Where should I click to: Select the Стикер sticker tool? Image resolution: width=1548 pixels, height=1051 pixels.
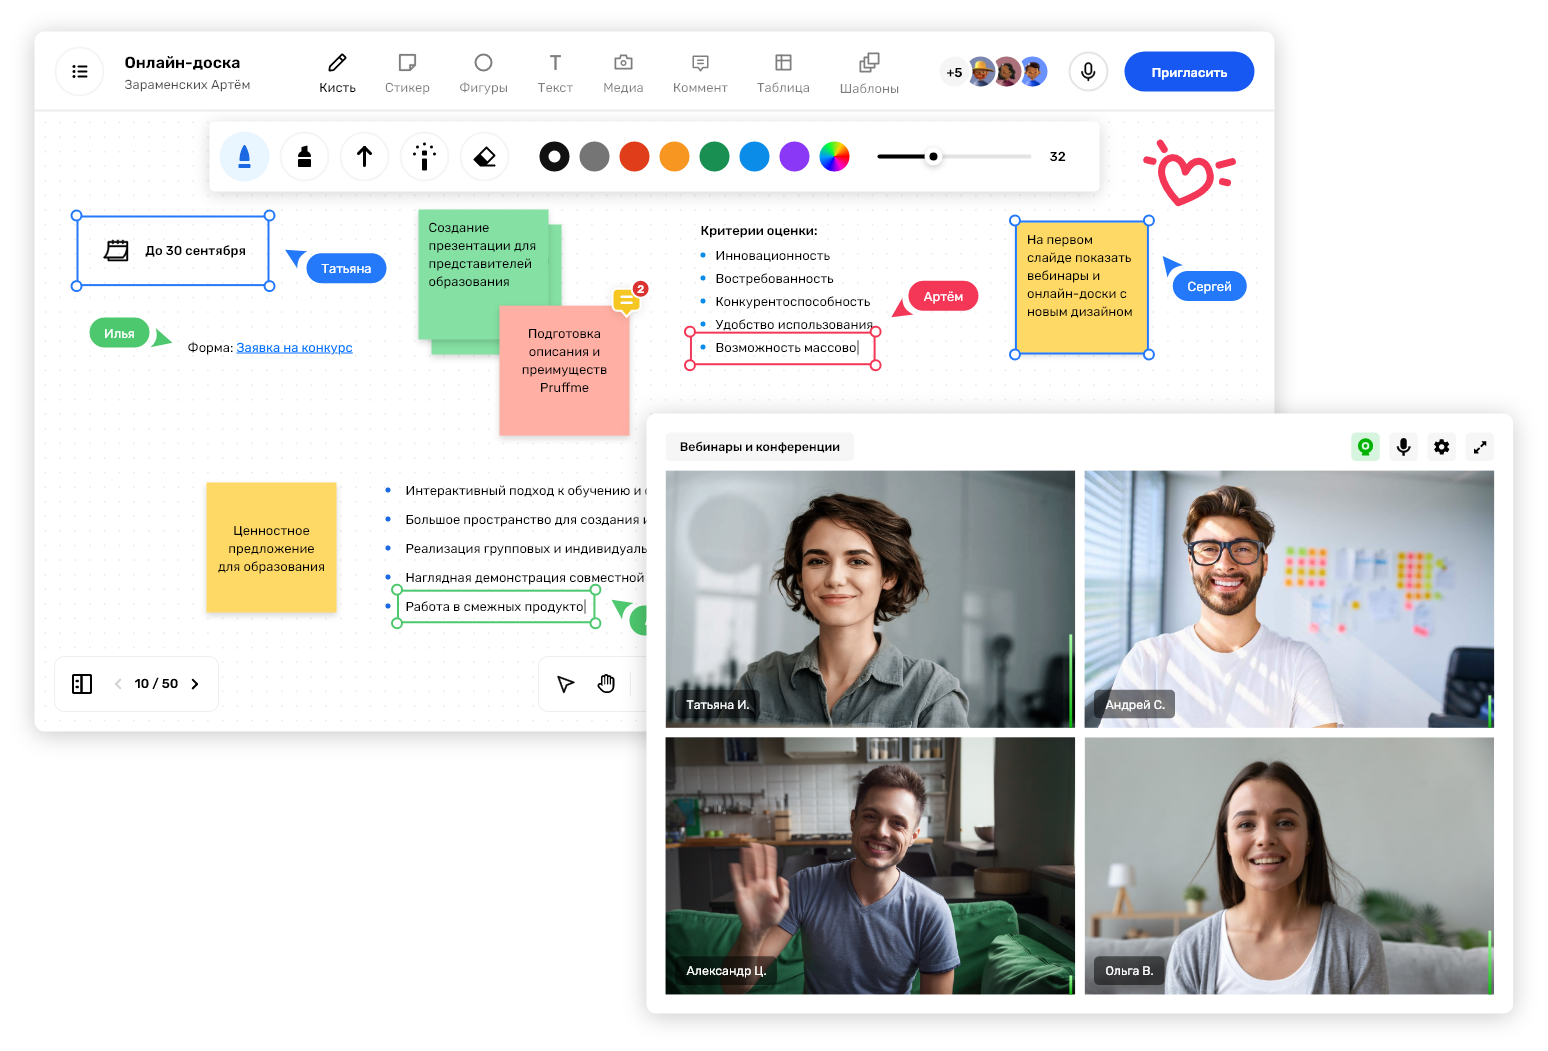pyautogui.click(x=407, y=73)
